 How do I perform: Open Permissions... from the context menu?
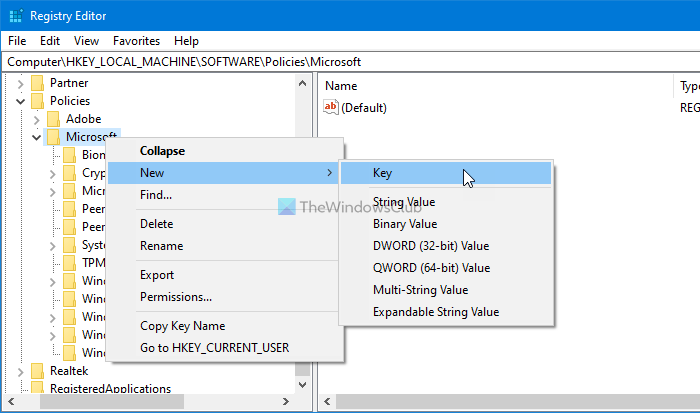225,296
